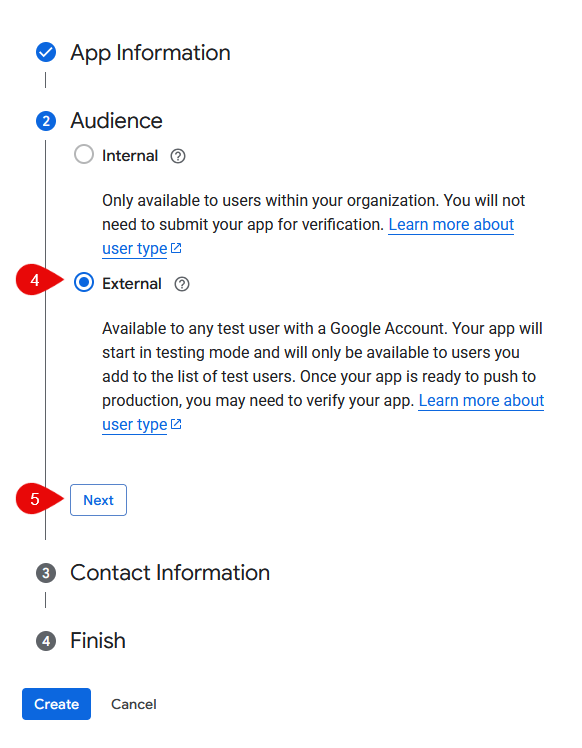This screenshot has width=582, height=748.
Task: Click the external-link icon after Internal's user type
Action: [176, 248]
